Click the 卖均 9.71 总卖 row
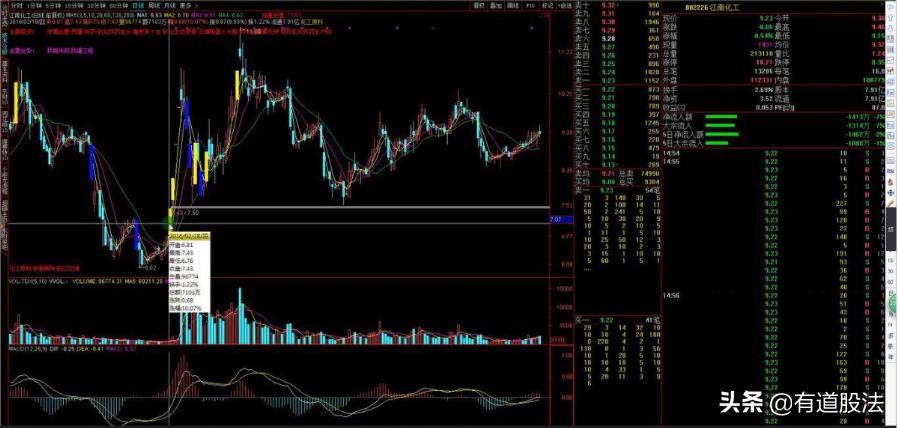 click(x=616, y=173)
